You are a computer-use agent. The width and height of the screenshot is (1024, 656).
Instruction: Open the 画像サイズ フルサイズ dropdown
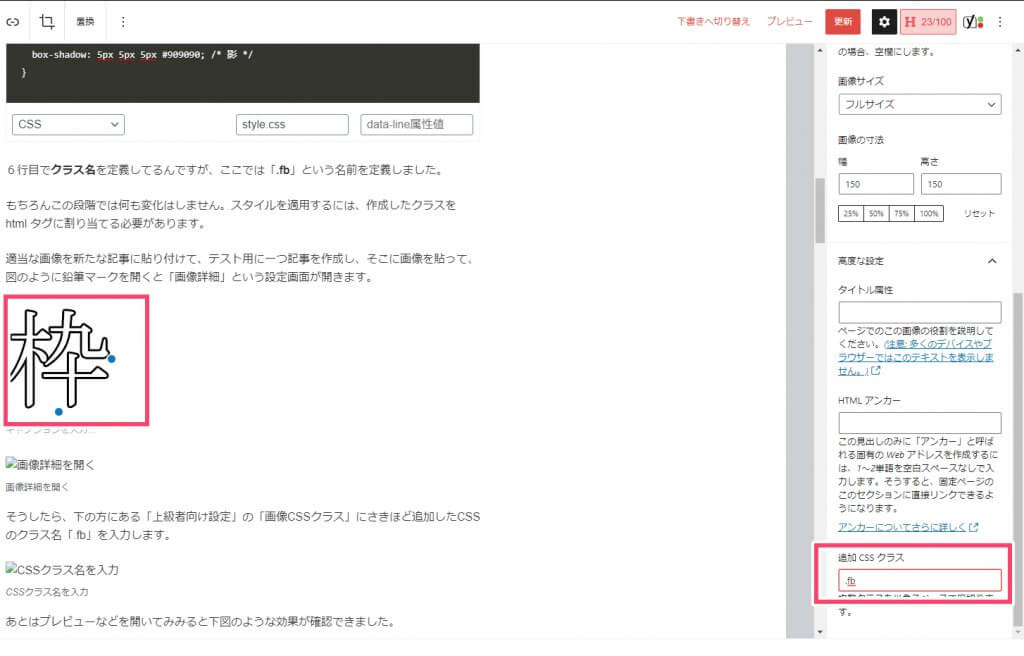[x=919, y=104]
